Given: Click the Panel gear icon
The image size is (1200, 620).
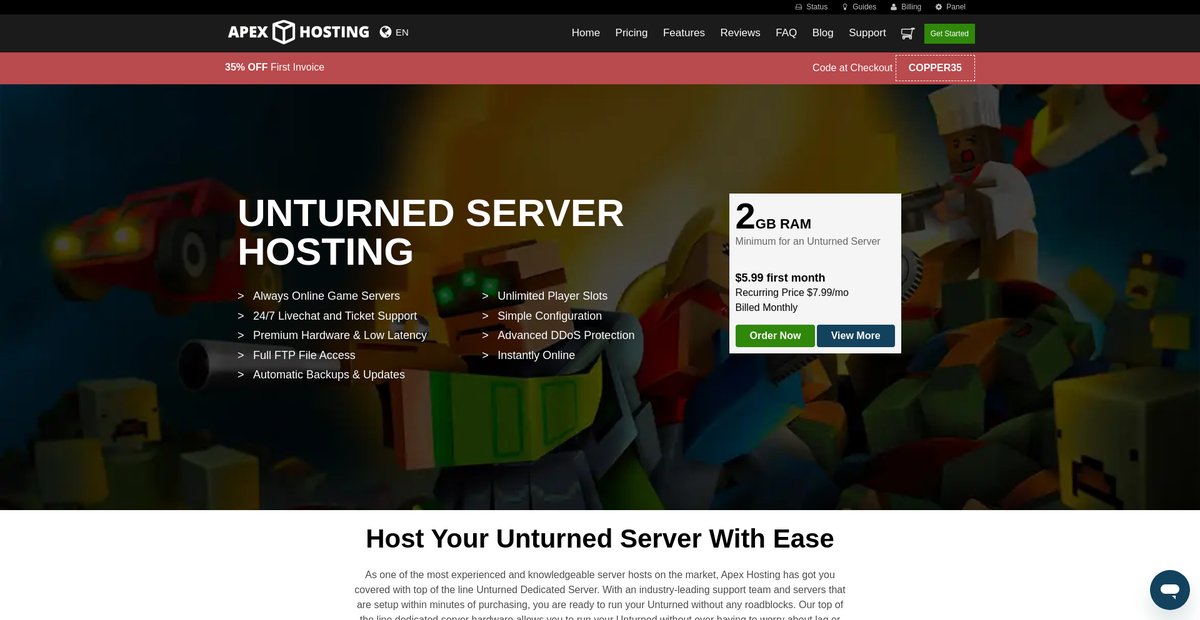Looking at the screenshot, I should pyautogui.click(x=939, y=7).
